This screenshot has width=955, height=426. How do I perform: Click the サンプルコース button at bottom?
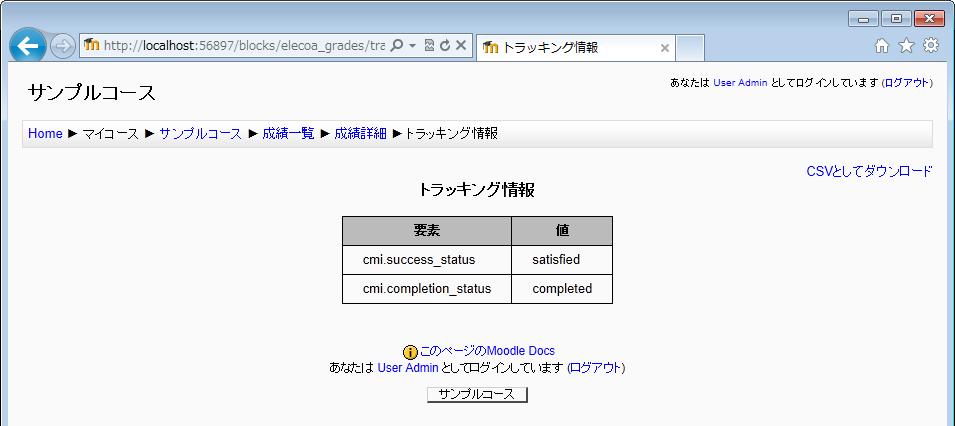pos(477,395)
